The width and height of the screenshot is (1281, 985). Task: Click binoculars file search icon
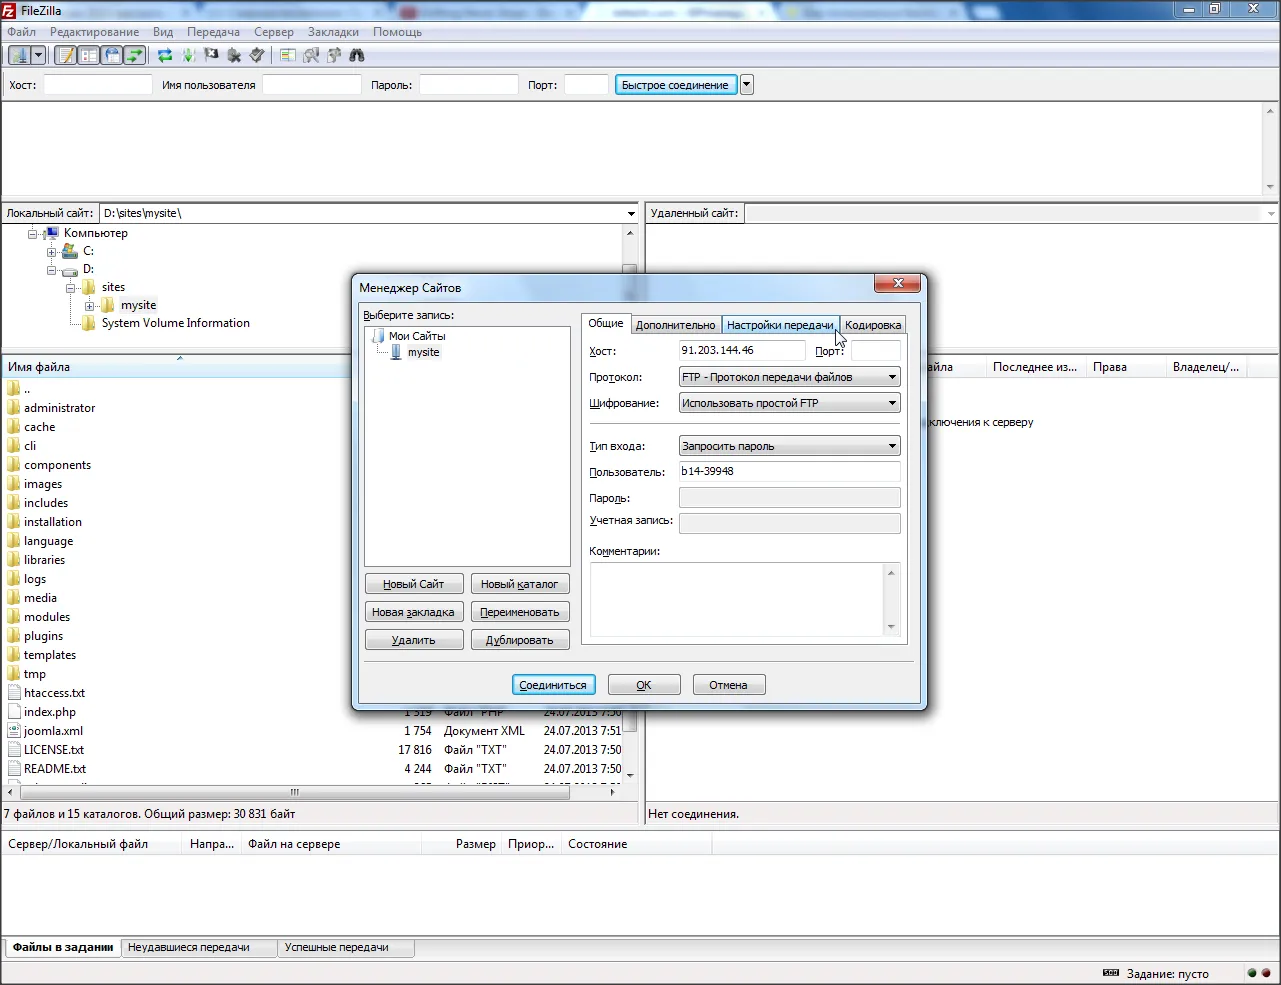pos(357,55)
